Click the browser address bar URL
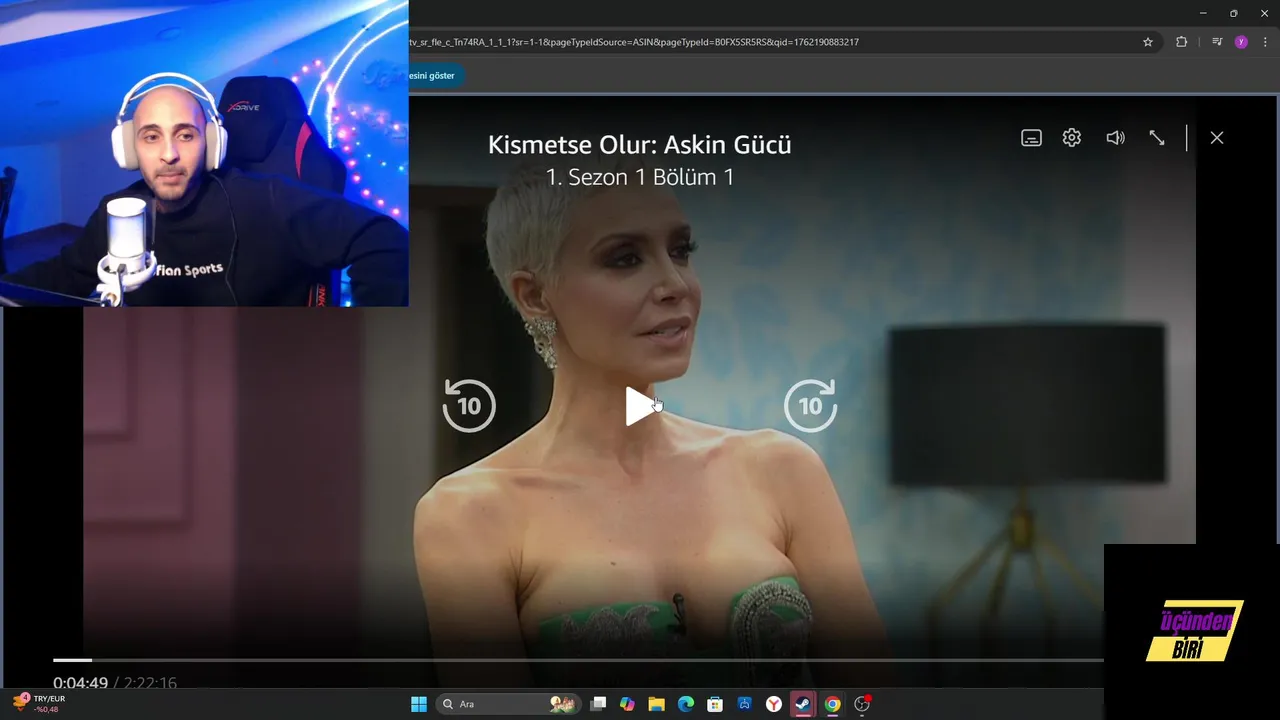This screenshot has width=1280, height=720. [634, 42]
